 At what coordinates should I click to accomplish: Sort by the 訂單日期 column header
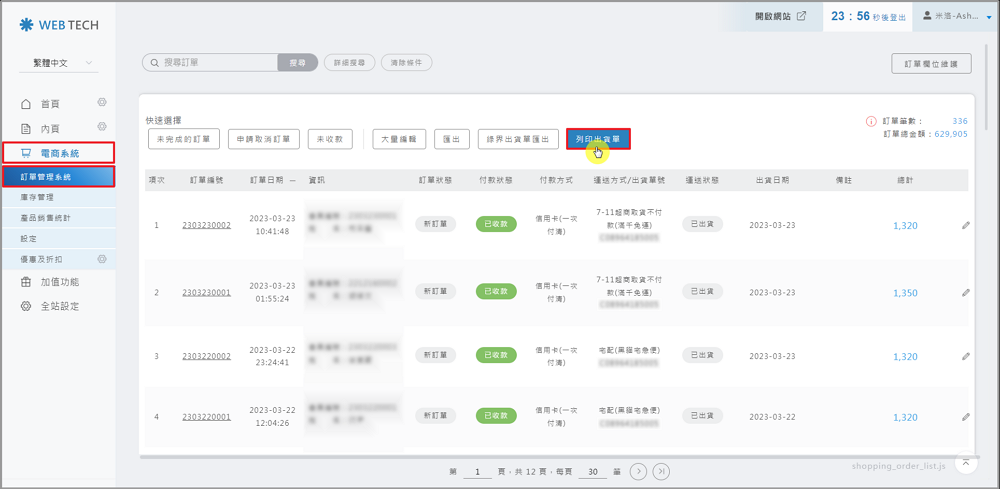[x=271, y=180]
